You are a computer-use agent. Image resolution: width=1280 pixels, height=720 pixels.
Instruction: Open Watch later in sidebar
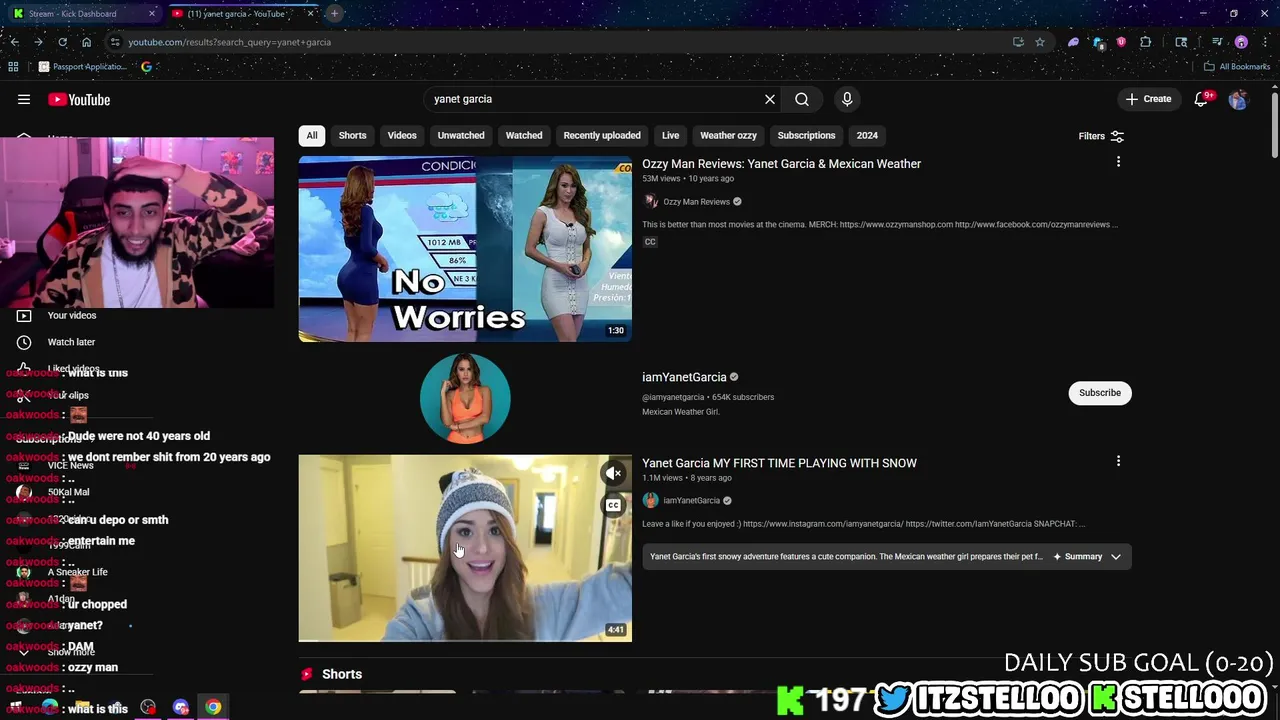click(x=71, y=342)
